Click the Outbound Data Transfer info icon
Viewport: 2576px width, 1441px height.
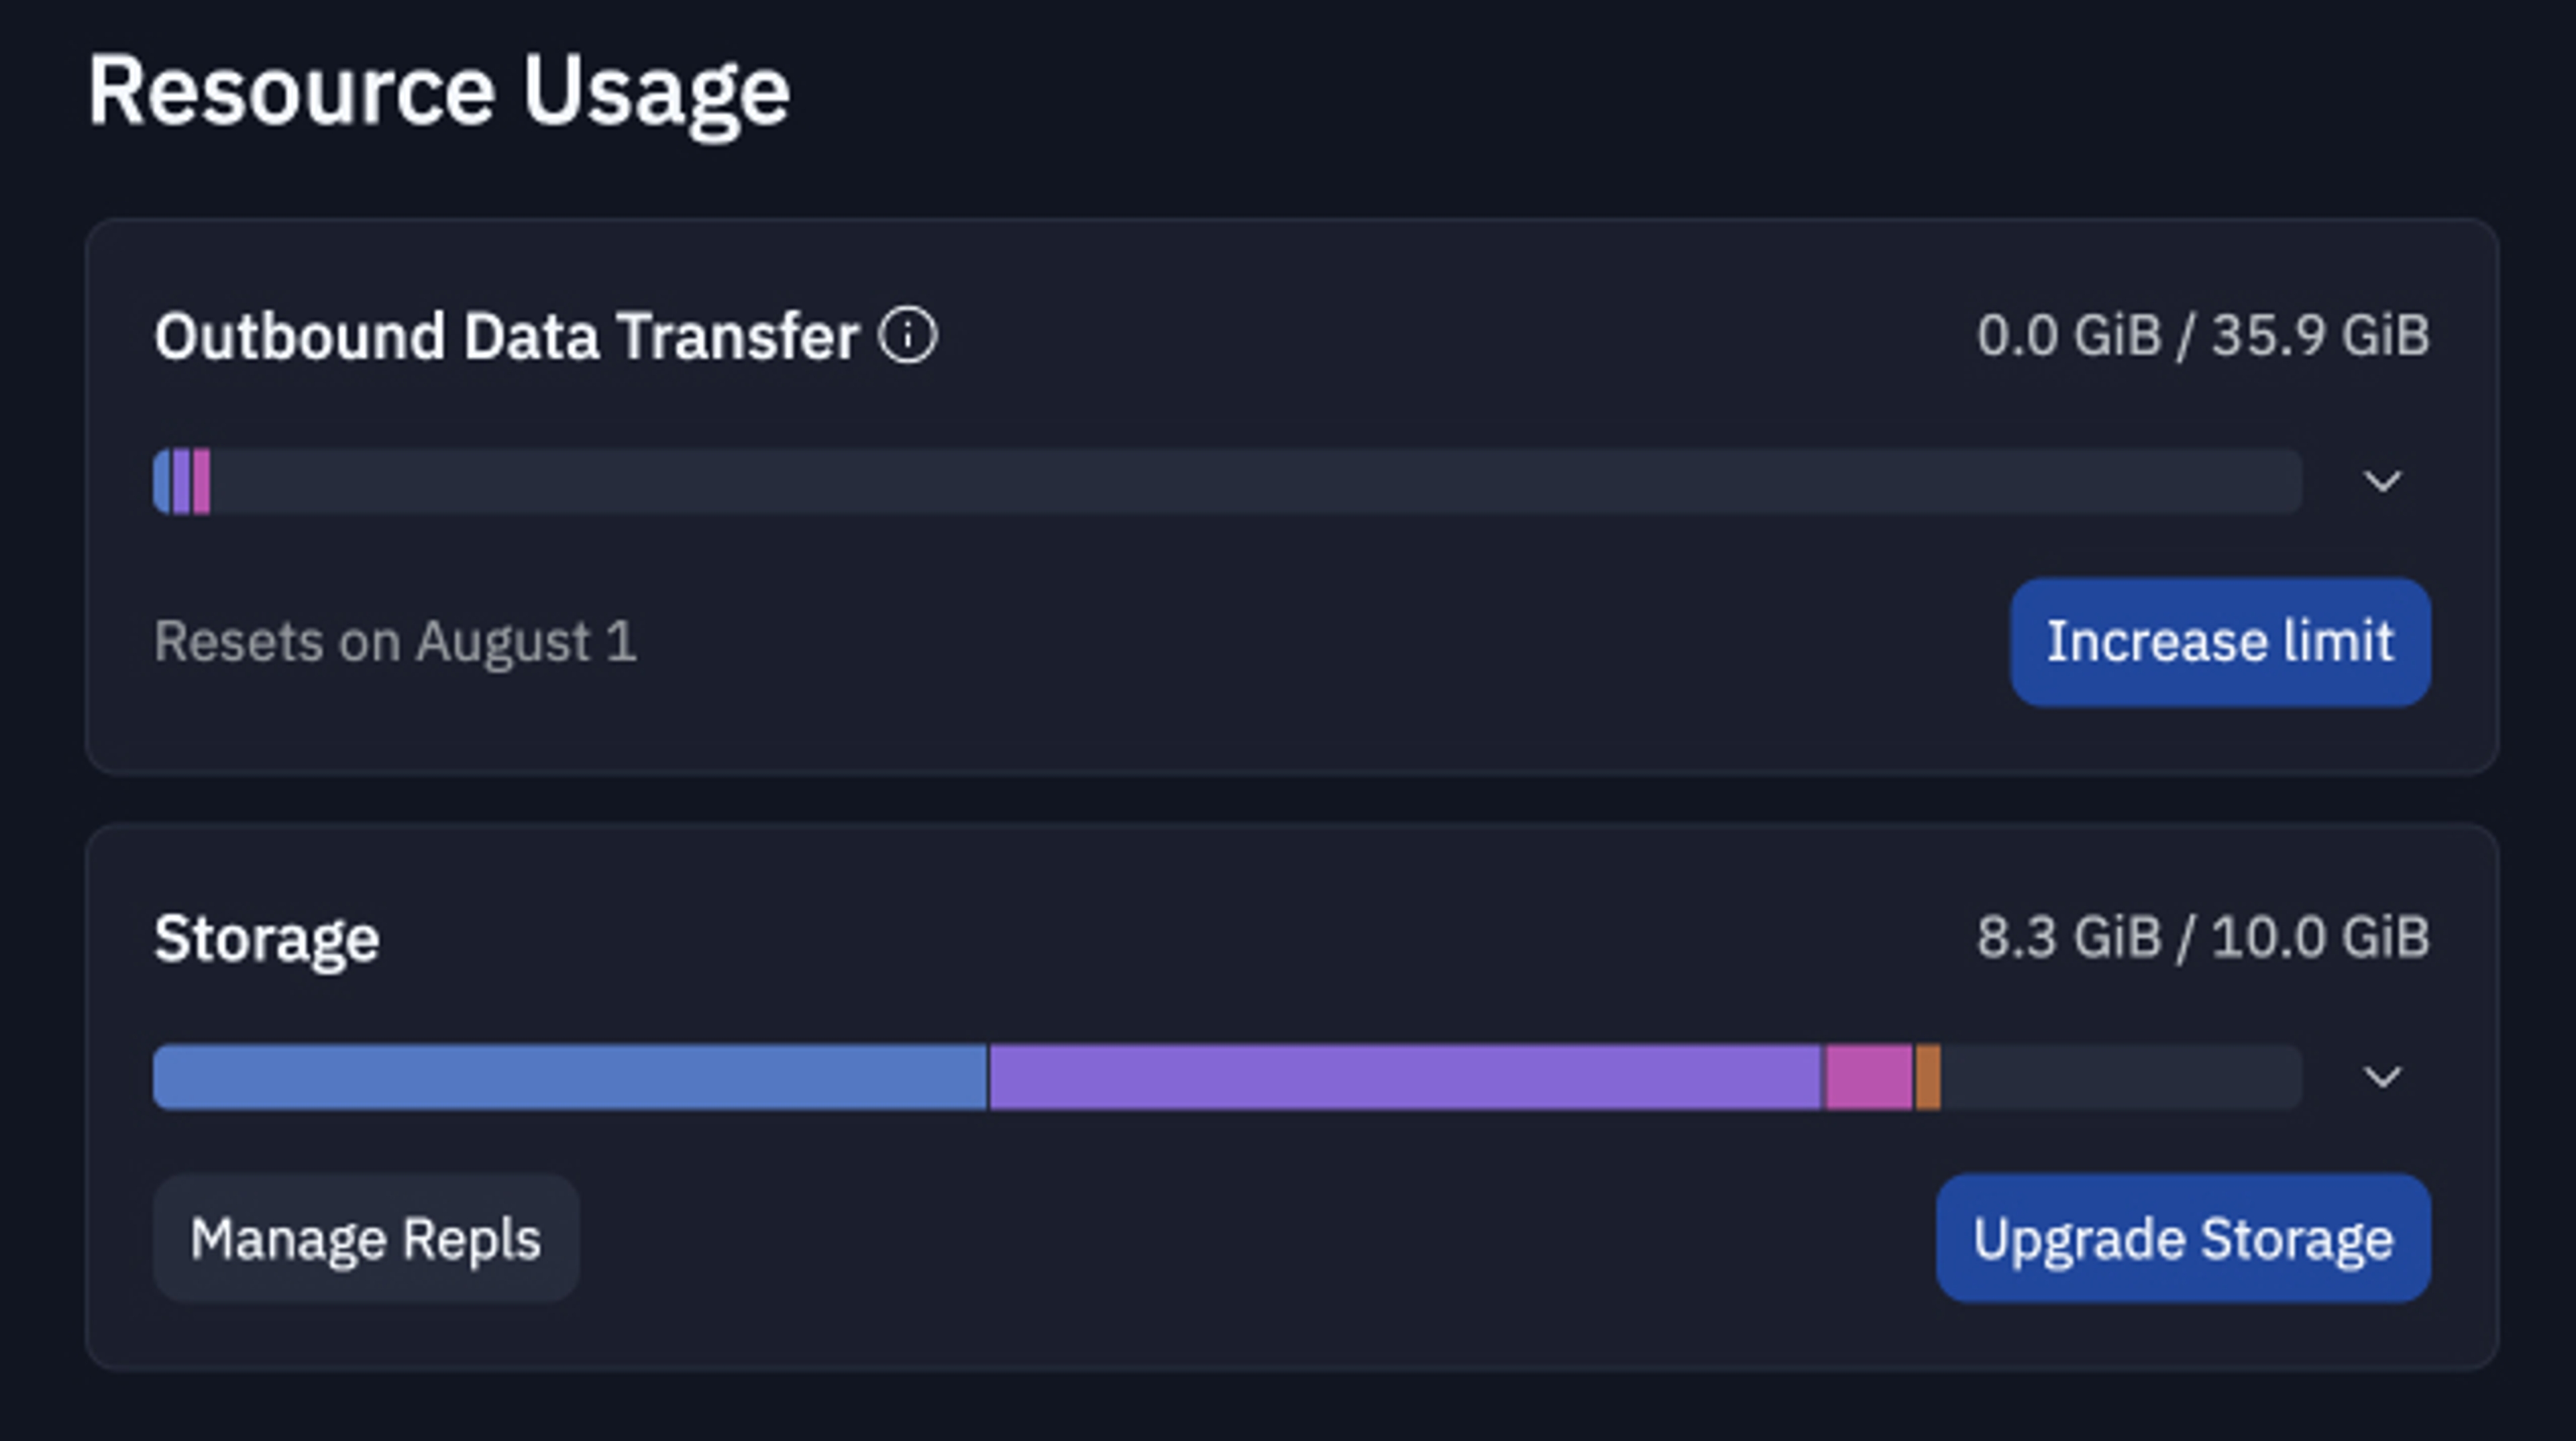(x=907, y=335)
